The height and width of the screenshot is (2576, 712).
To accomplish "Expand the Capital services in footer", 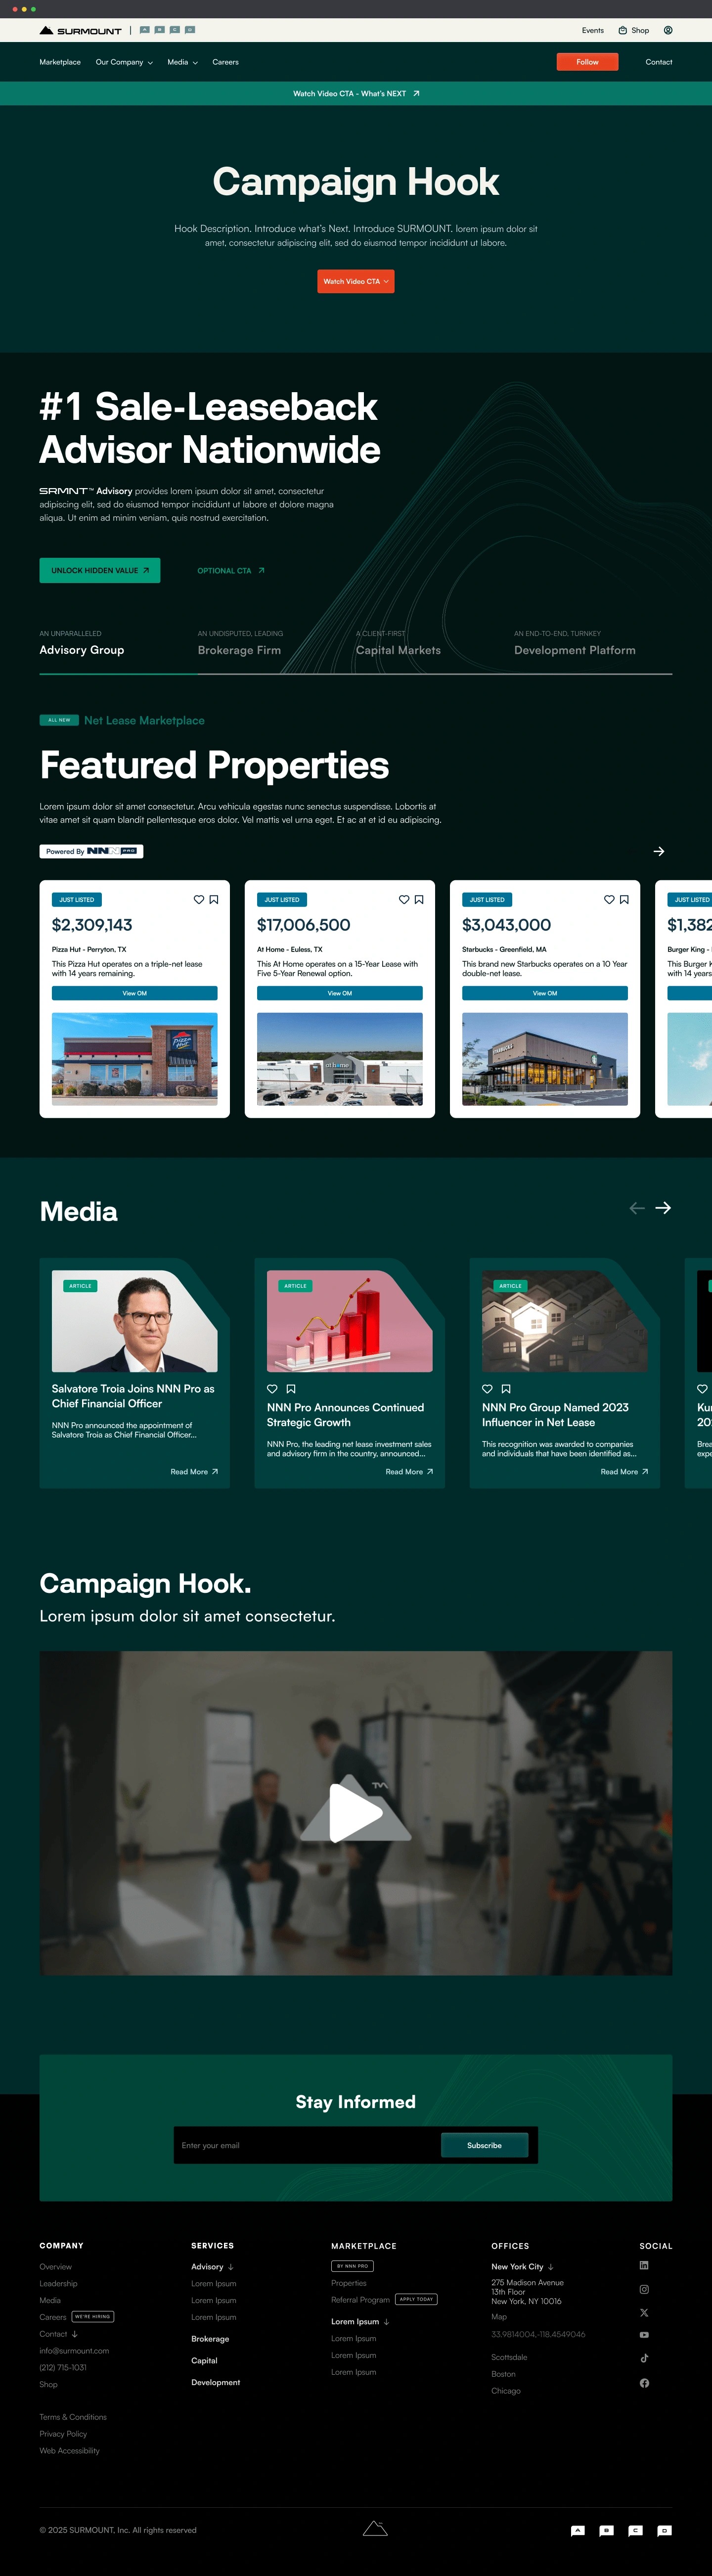I will click(x=204, y=2360).
